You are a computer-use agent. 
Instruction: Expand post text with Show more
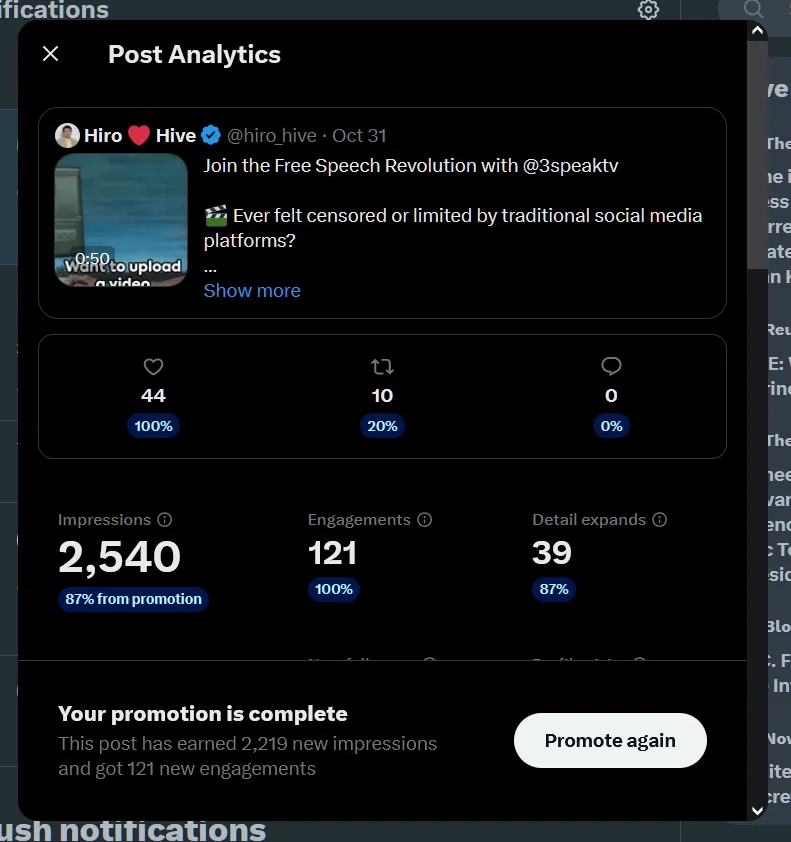point(252,291)
